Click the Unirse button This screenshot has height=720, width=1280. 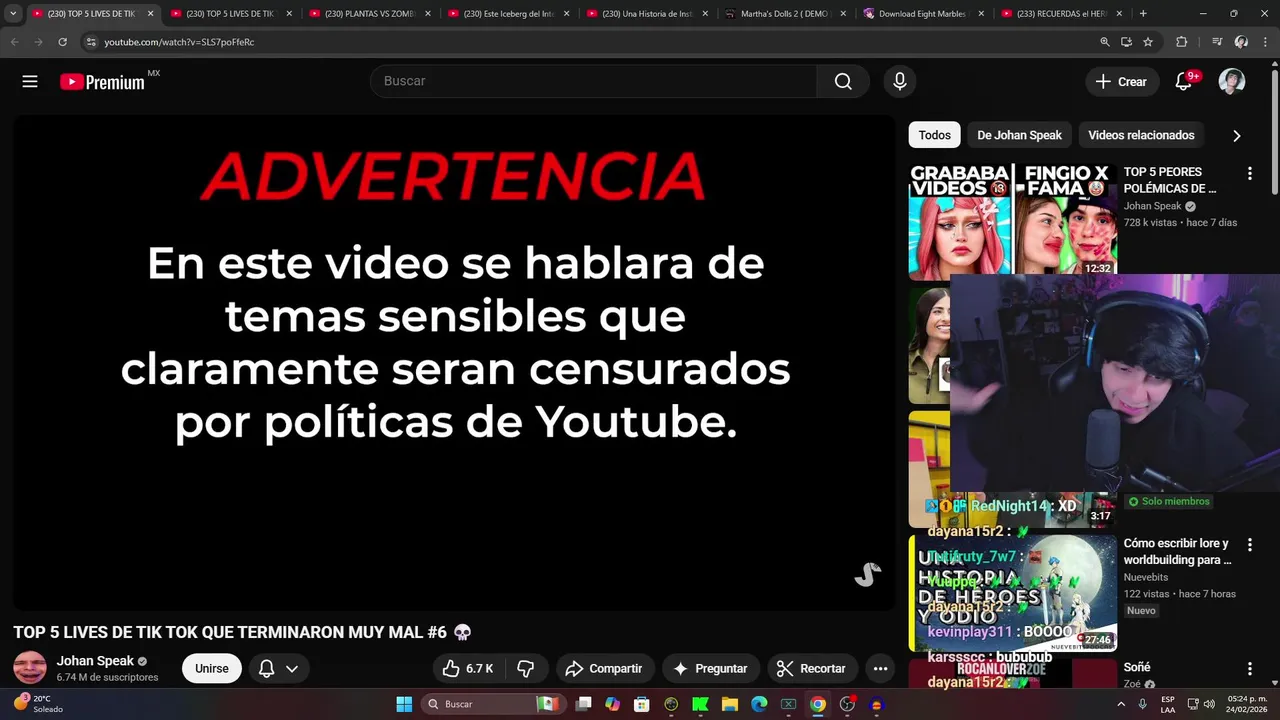coord(212,668)
